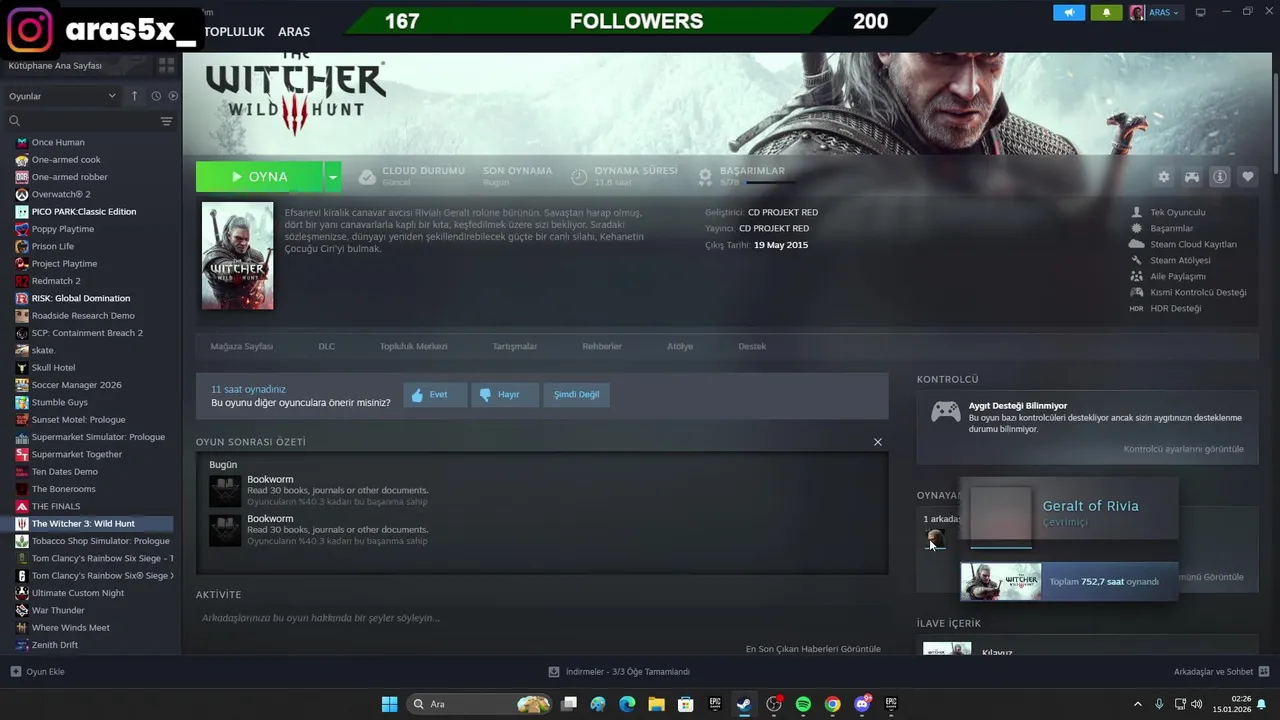The image size is (1280, 720).
Task: Open Mağaza Sayfası tab
Action: tap(241, 346)
